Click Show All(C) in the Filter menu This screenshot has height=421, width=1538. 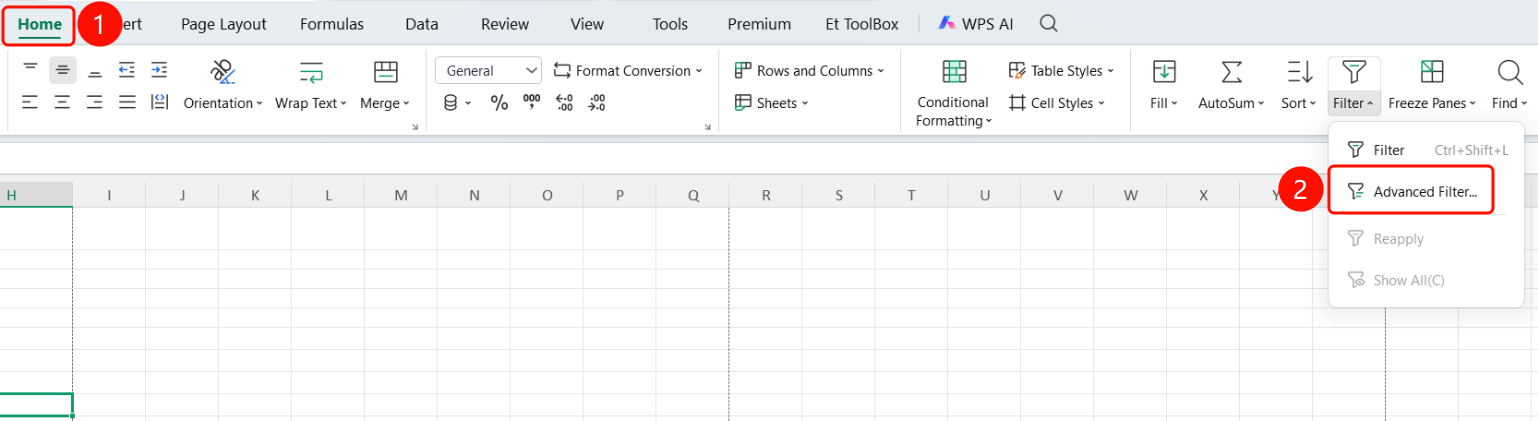click(x=1426, y=280)
